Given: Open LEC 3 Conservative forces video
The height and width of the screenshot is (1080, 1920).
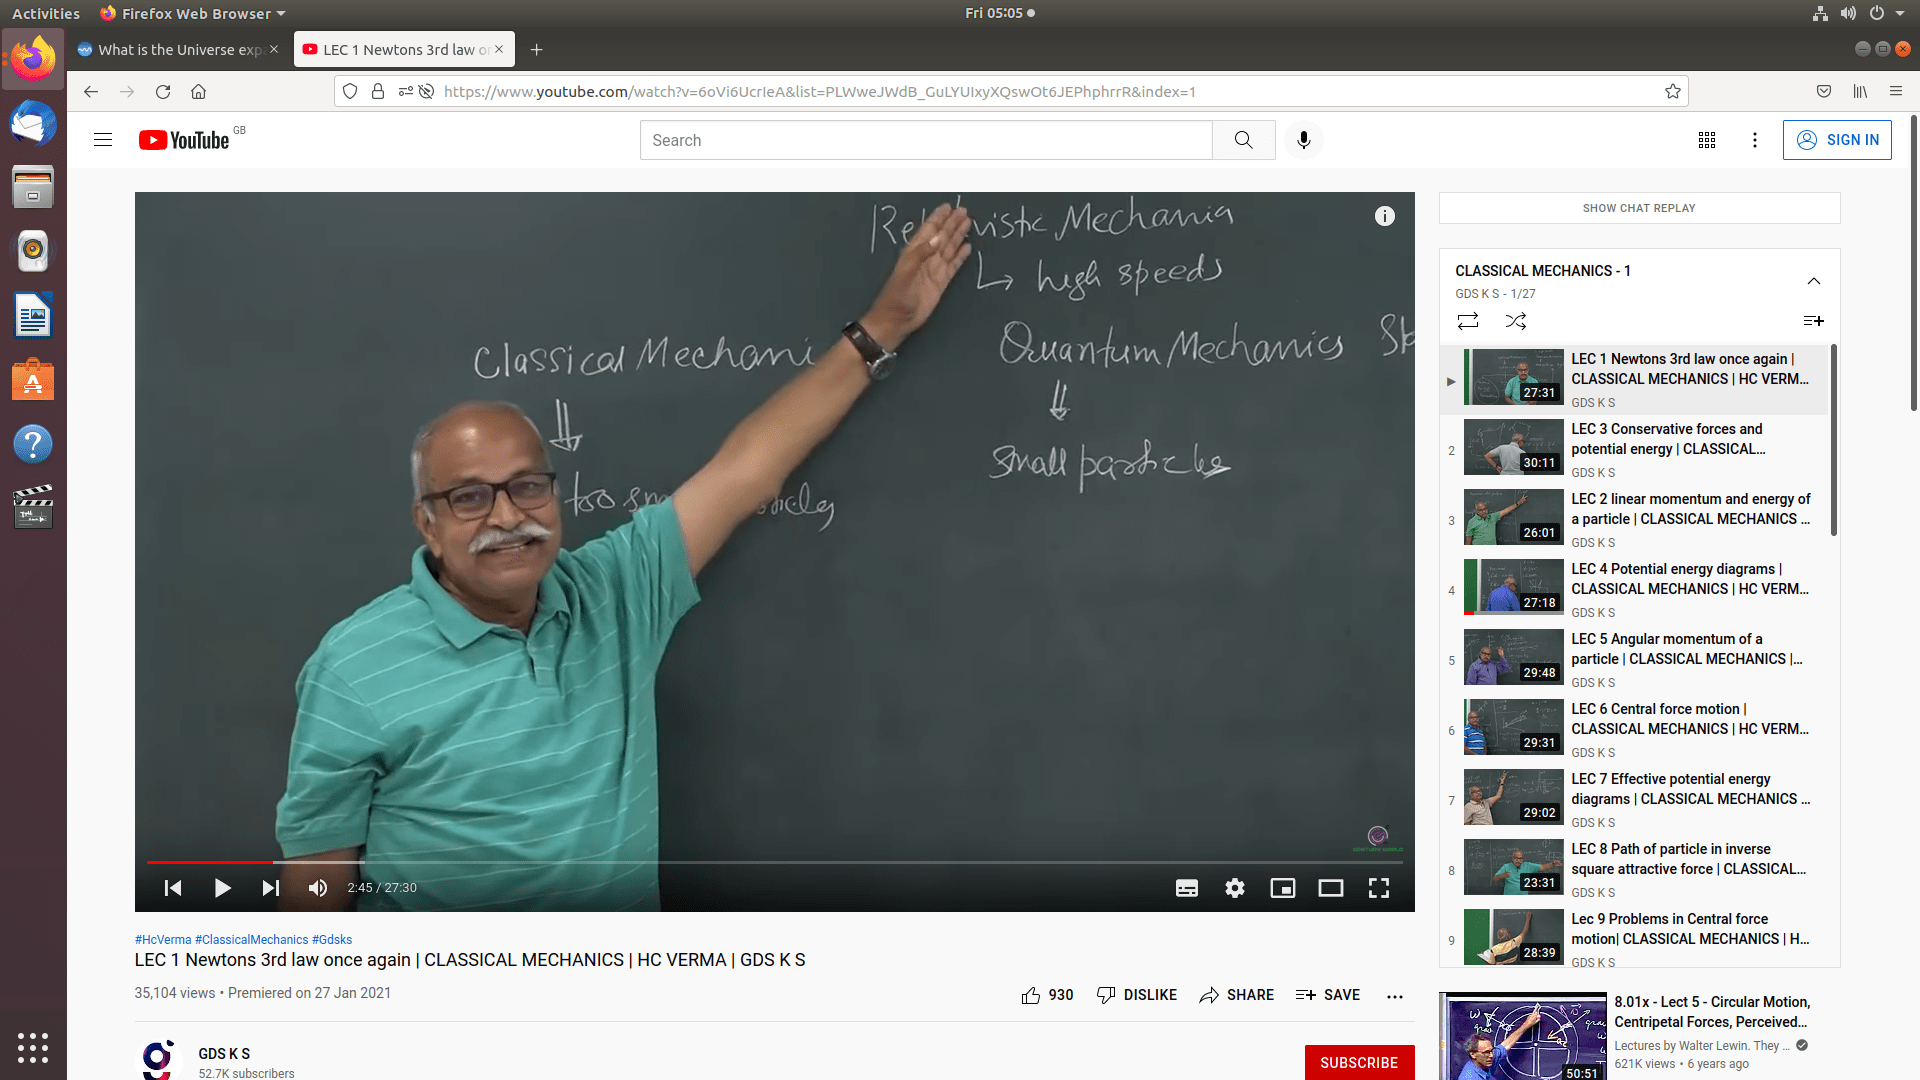Looking at the screenshot, I should click(1635, 450).
